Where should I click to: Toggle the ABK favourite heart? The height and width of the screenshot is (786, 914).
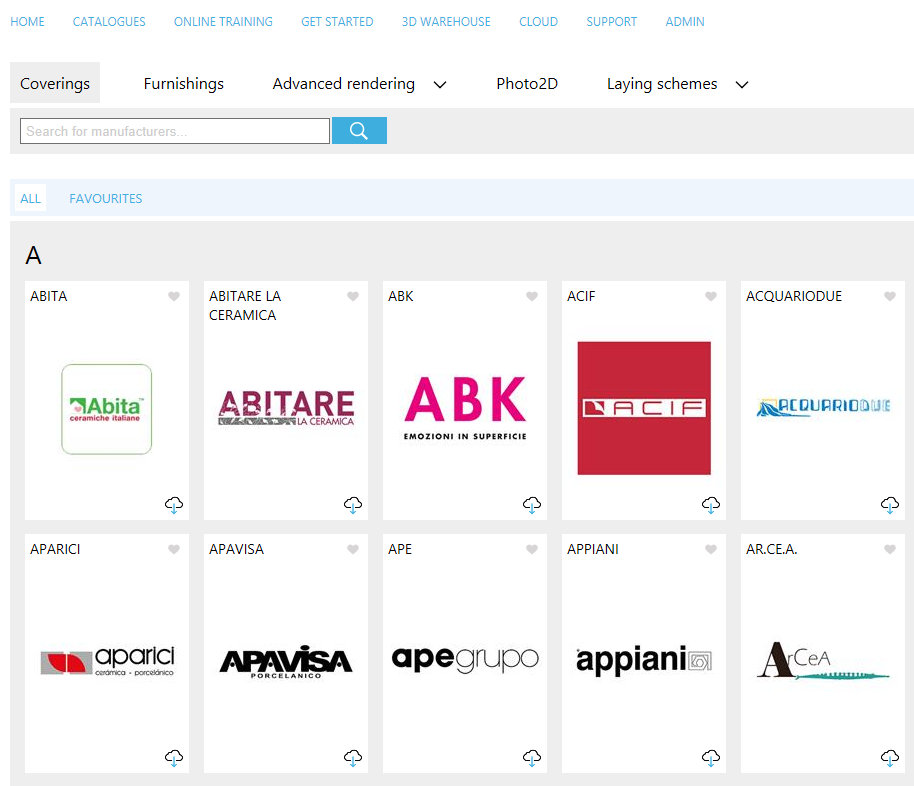point(532,296)
